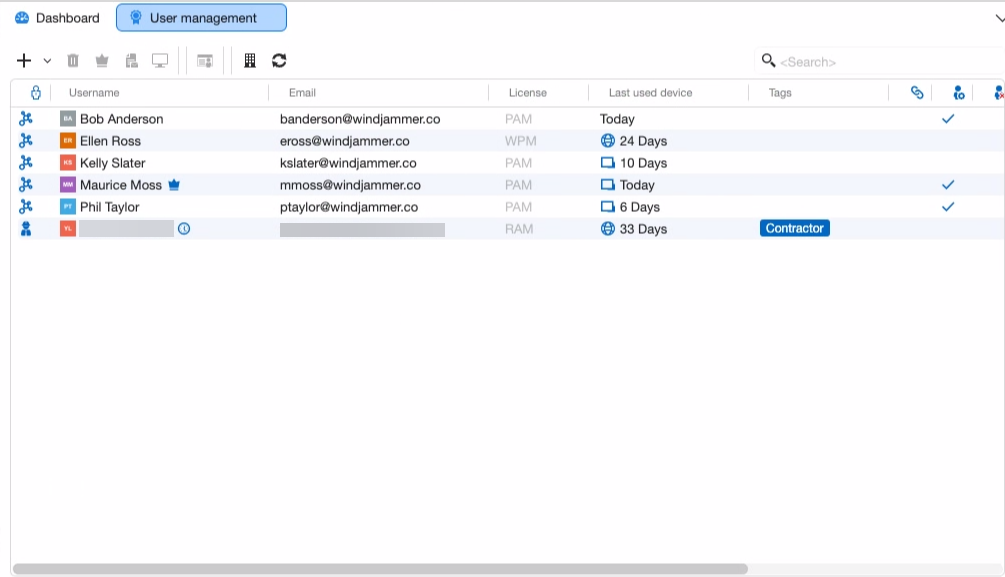Select the Maurice Moss username
Image resolution: width=1005 pixels, height=577 pixels.
(x=121, y=185)
